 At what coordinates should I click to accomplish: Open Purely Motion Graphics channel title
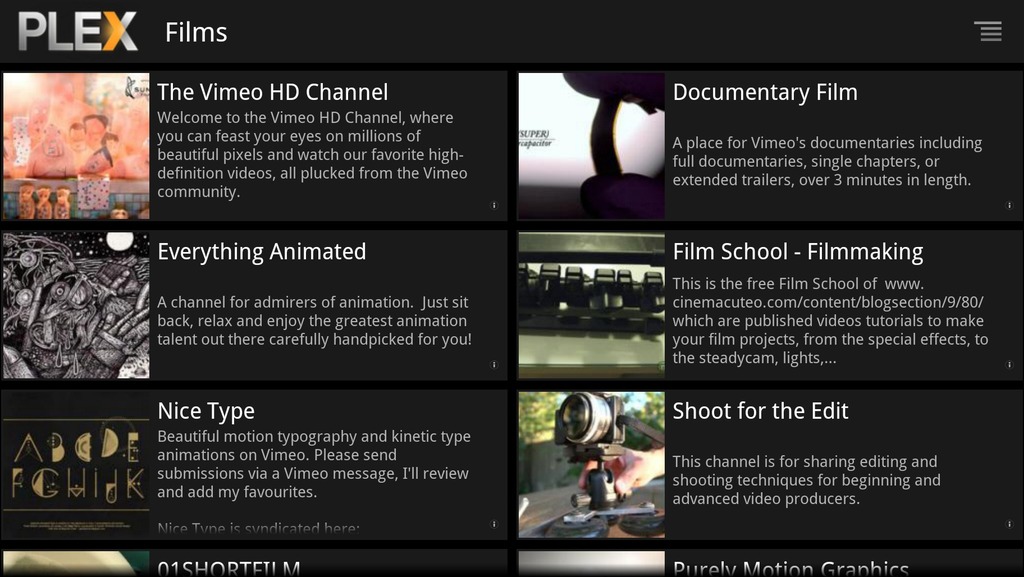pyautogui.click(x=791, y=568)
